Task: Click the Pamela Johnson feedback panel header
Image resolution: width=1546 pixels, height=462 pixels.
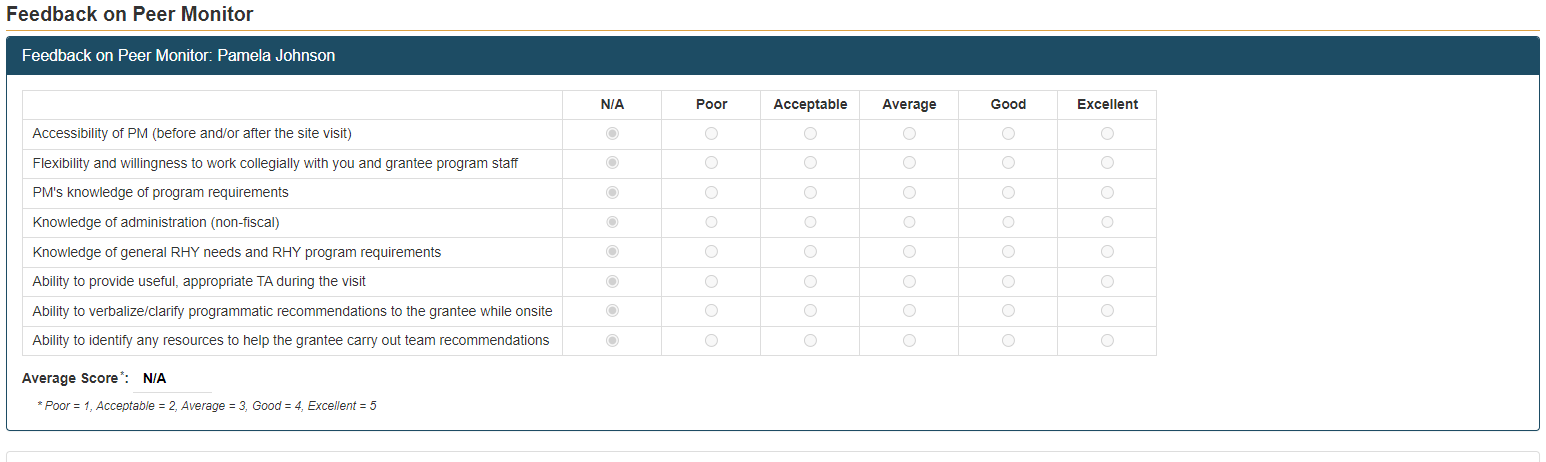Action: coord(178,56)
